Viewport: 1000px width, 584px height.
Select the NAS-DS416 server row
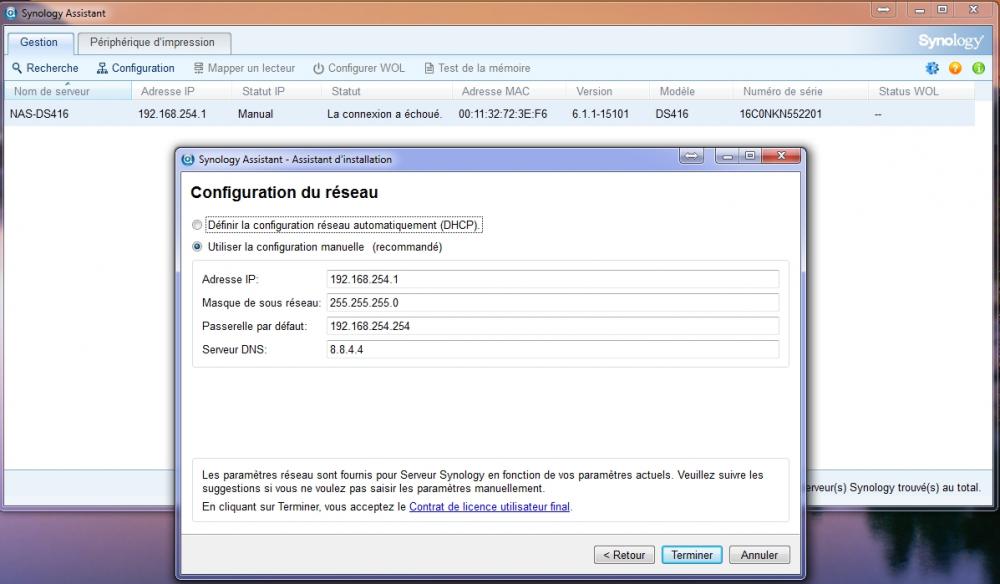click(x=490, y=114)
